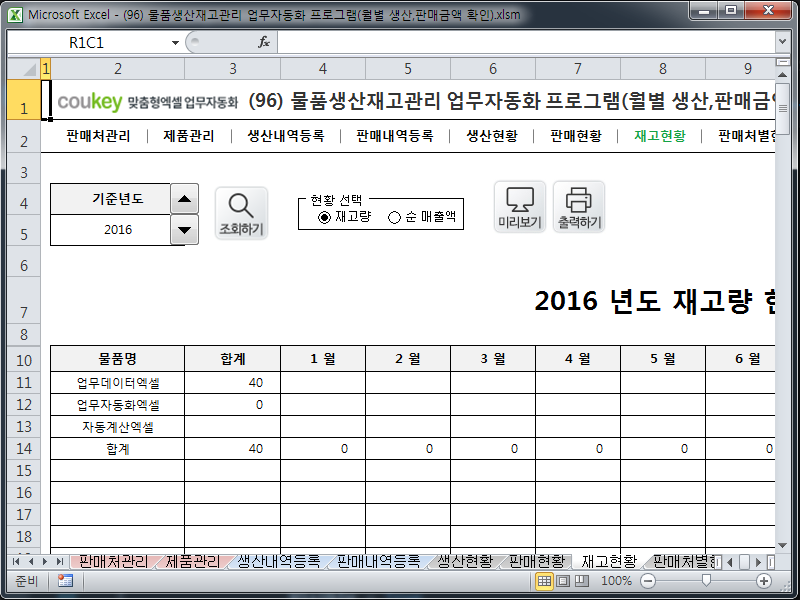The width and height of the screenshot is (800, 600).
Task: Select the 3 월 column header cell
Action: (493, 359)
